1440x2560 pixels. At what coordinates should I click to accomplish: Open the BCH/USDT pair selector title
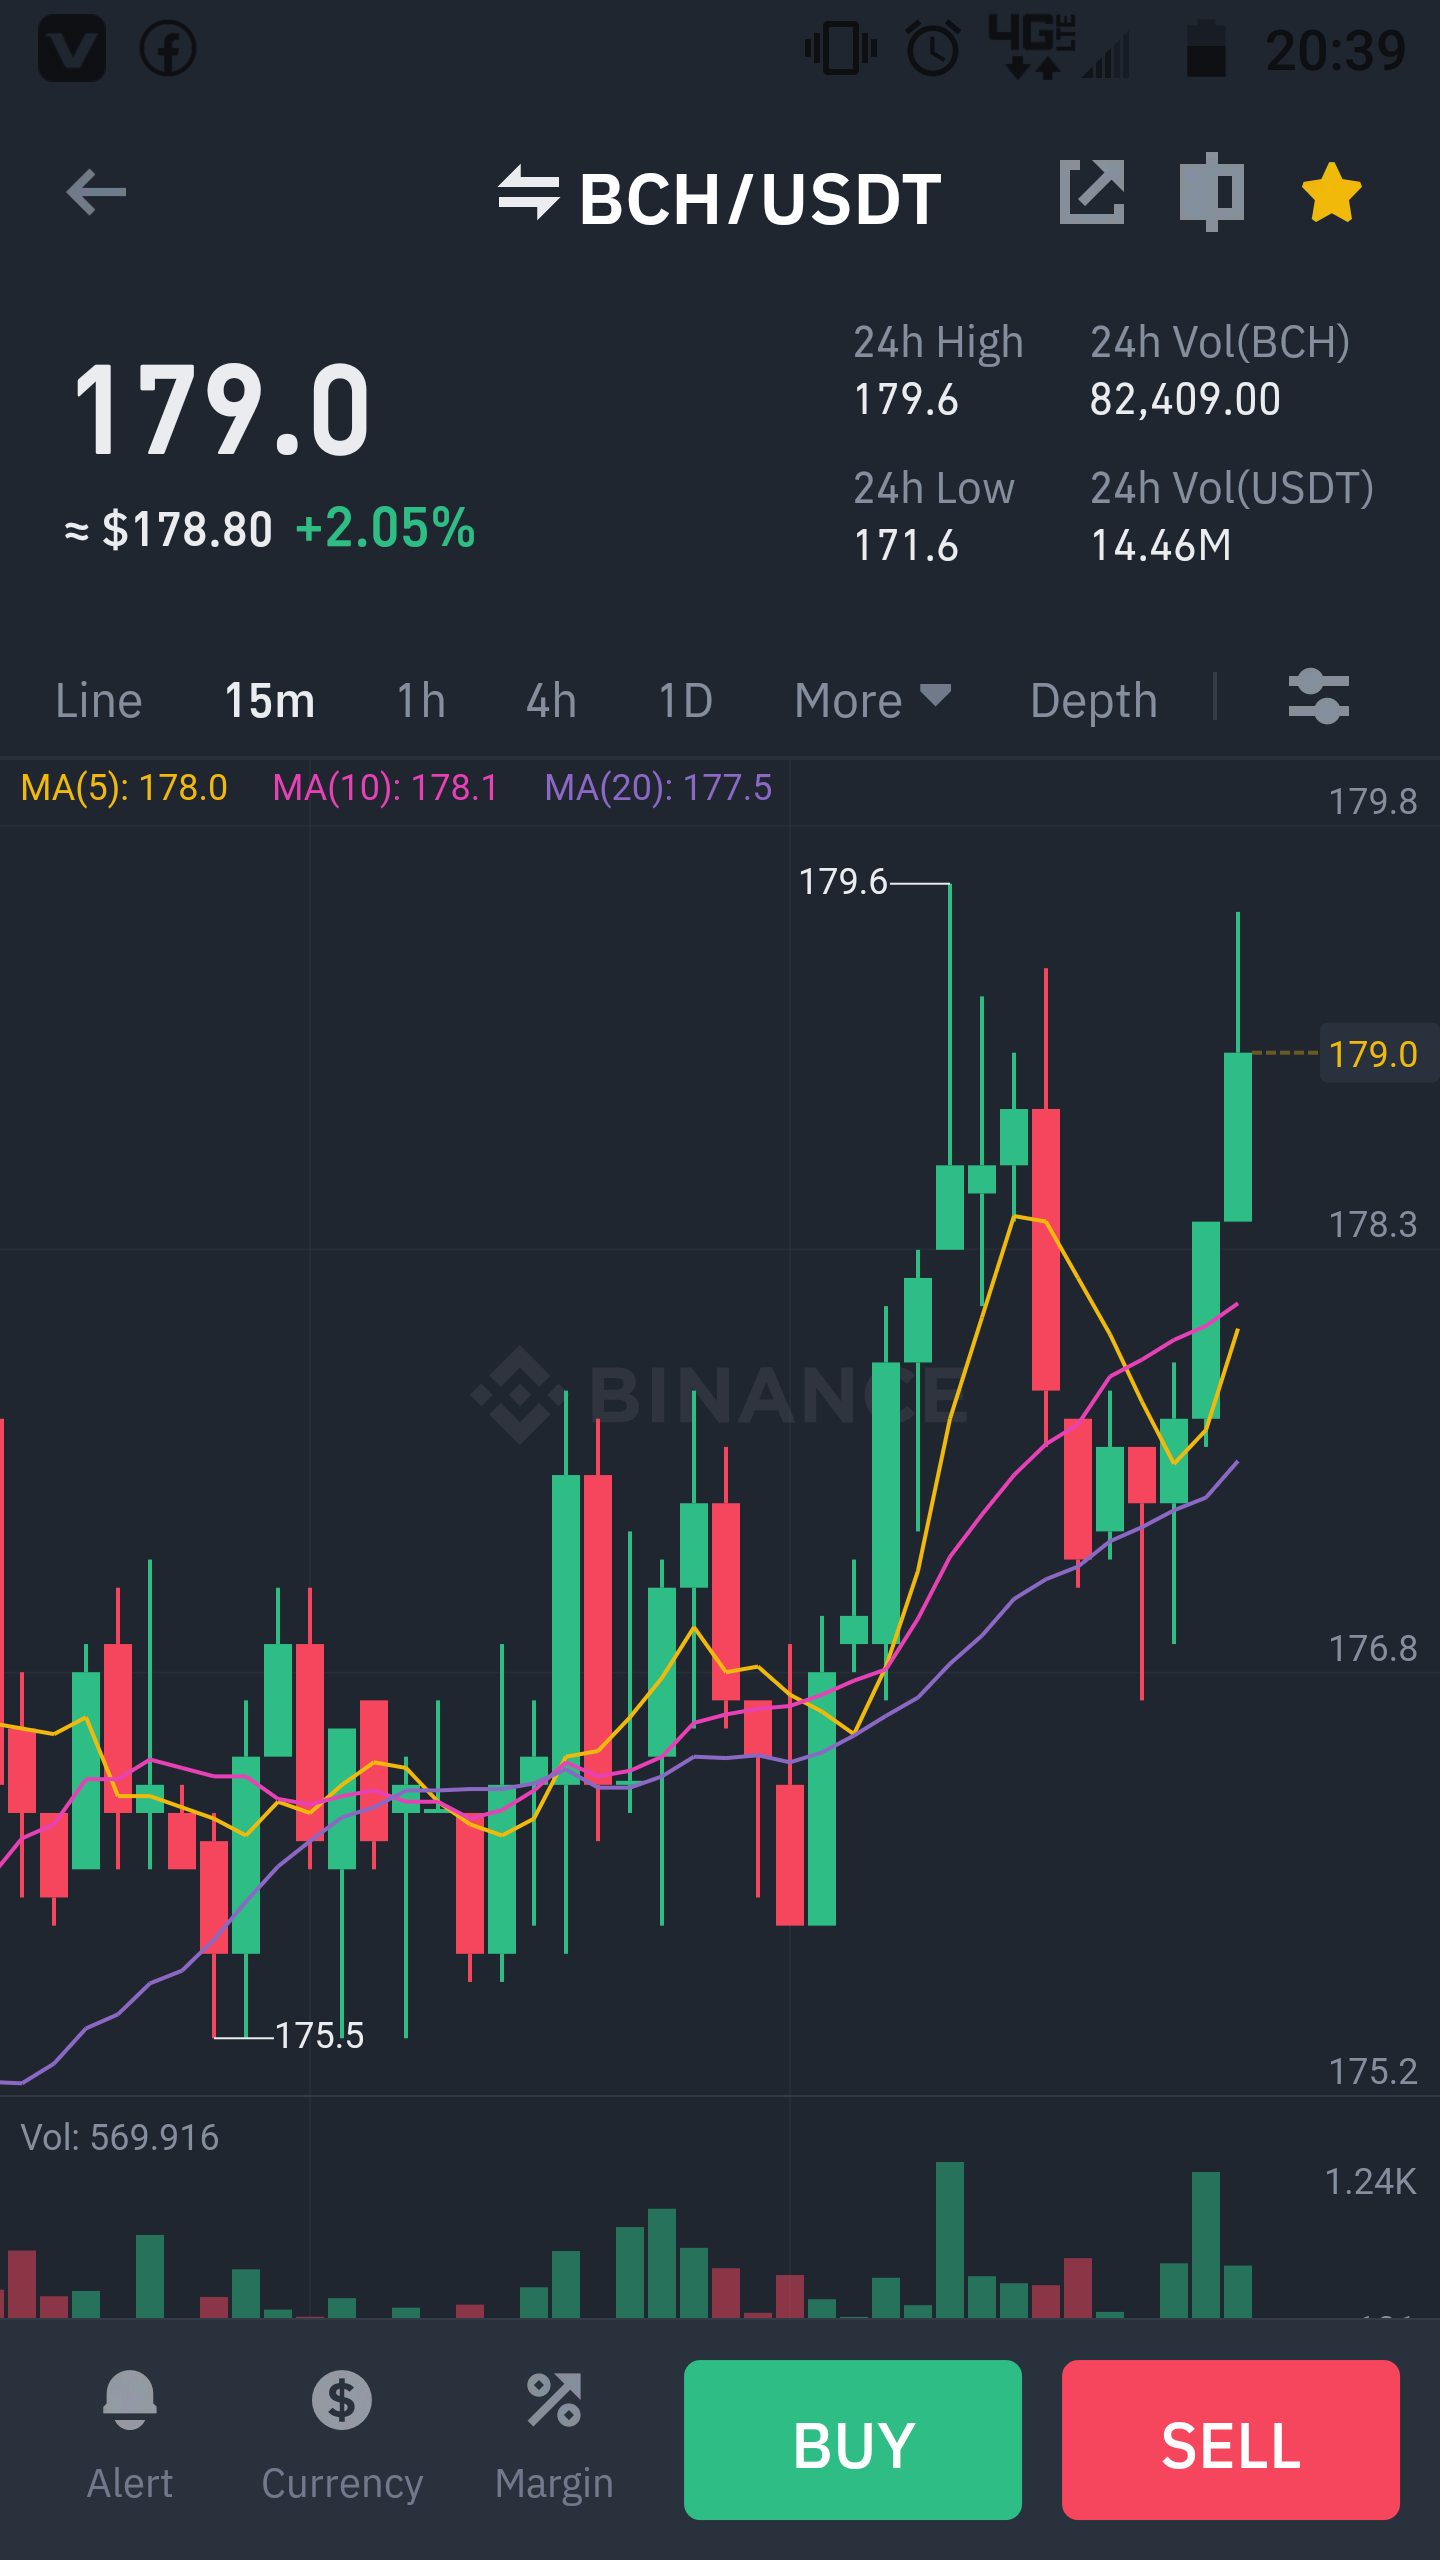[760, 199]
